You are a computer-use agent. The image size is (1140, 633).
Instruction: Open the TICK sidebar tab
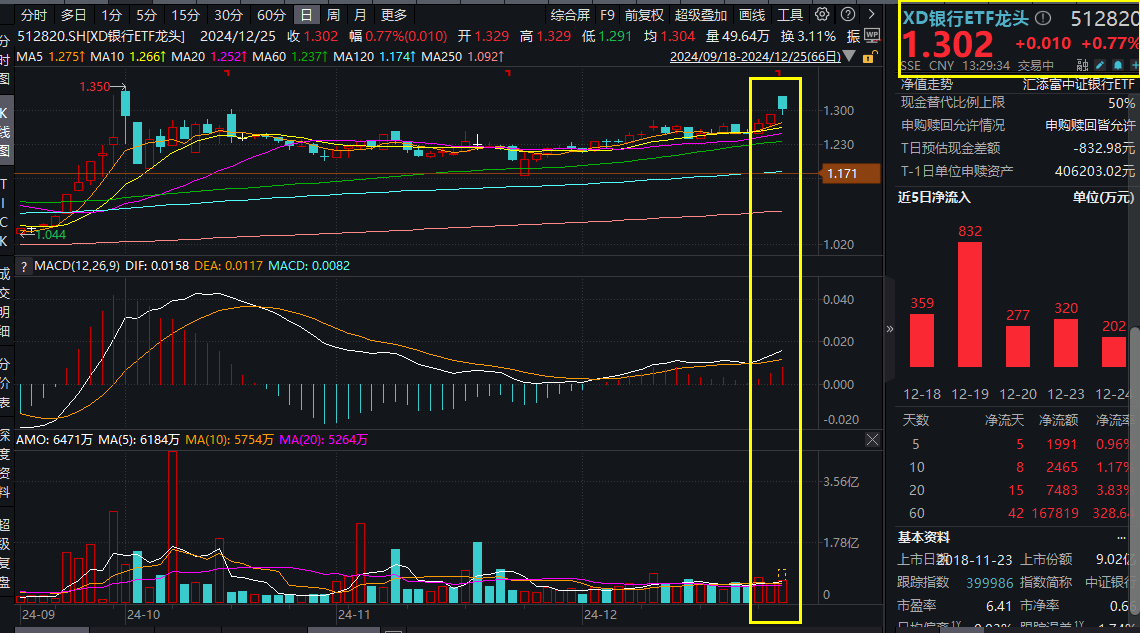coord(4,212)
